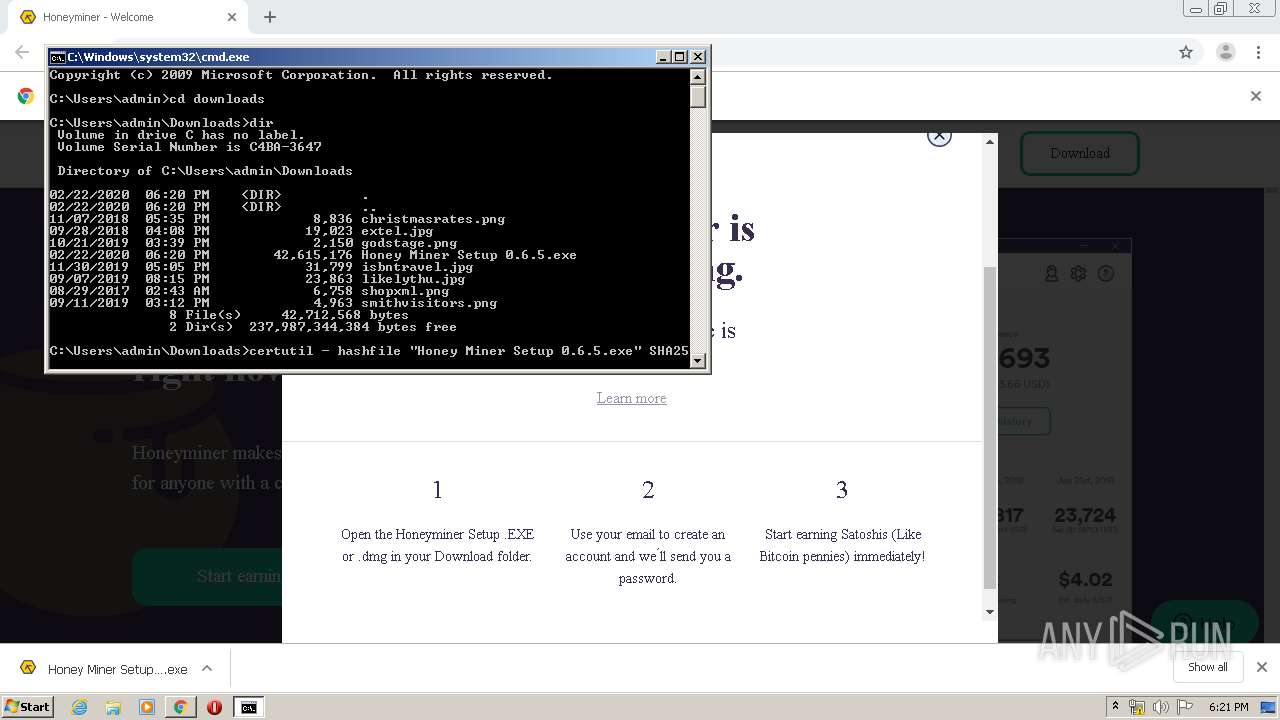Click the Honeyminer favicon in tab
The width and height of the screenshot is (1280, 720).
(x=28, y=17)
